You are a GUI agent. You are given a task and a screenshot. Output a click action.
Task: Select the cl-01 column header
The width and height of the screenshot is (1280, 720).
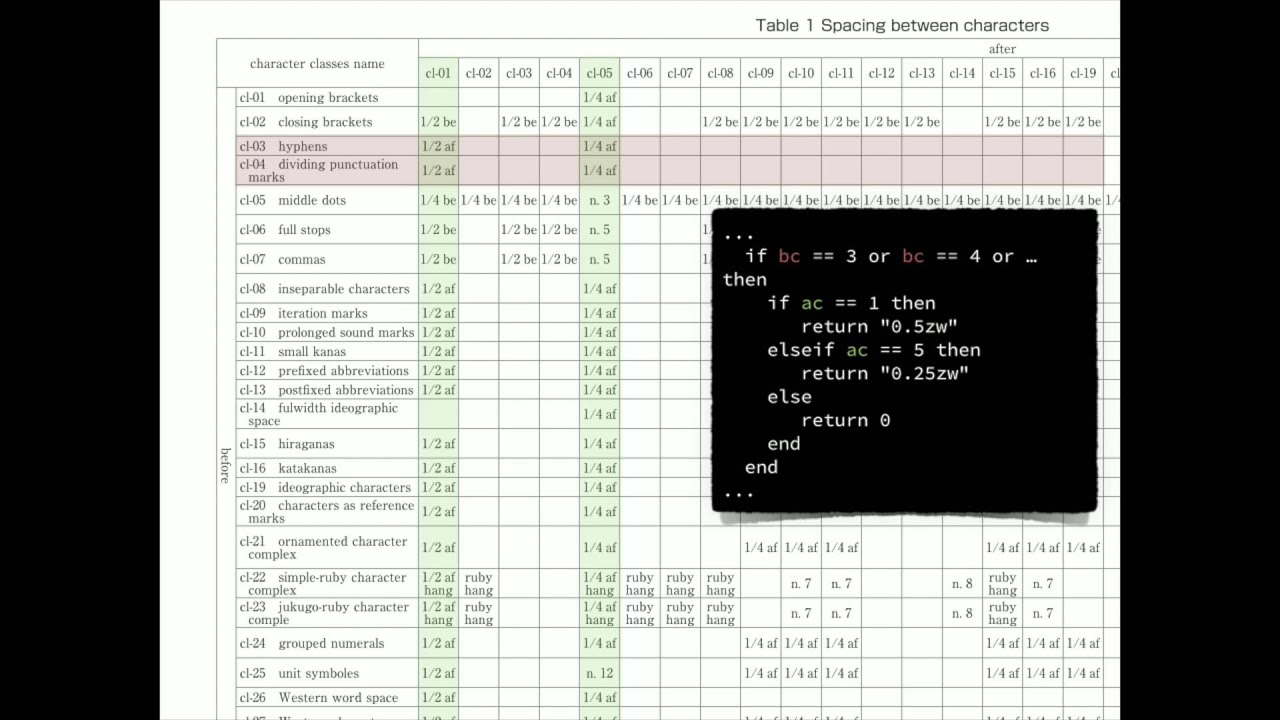point(438,73)
